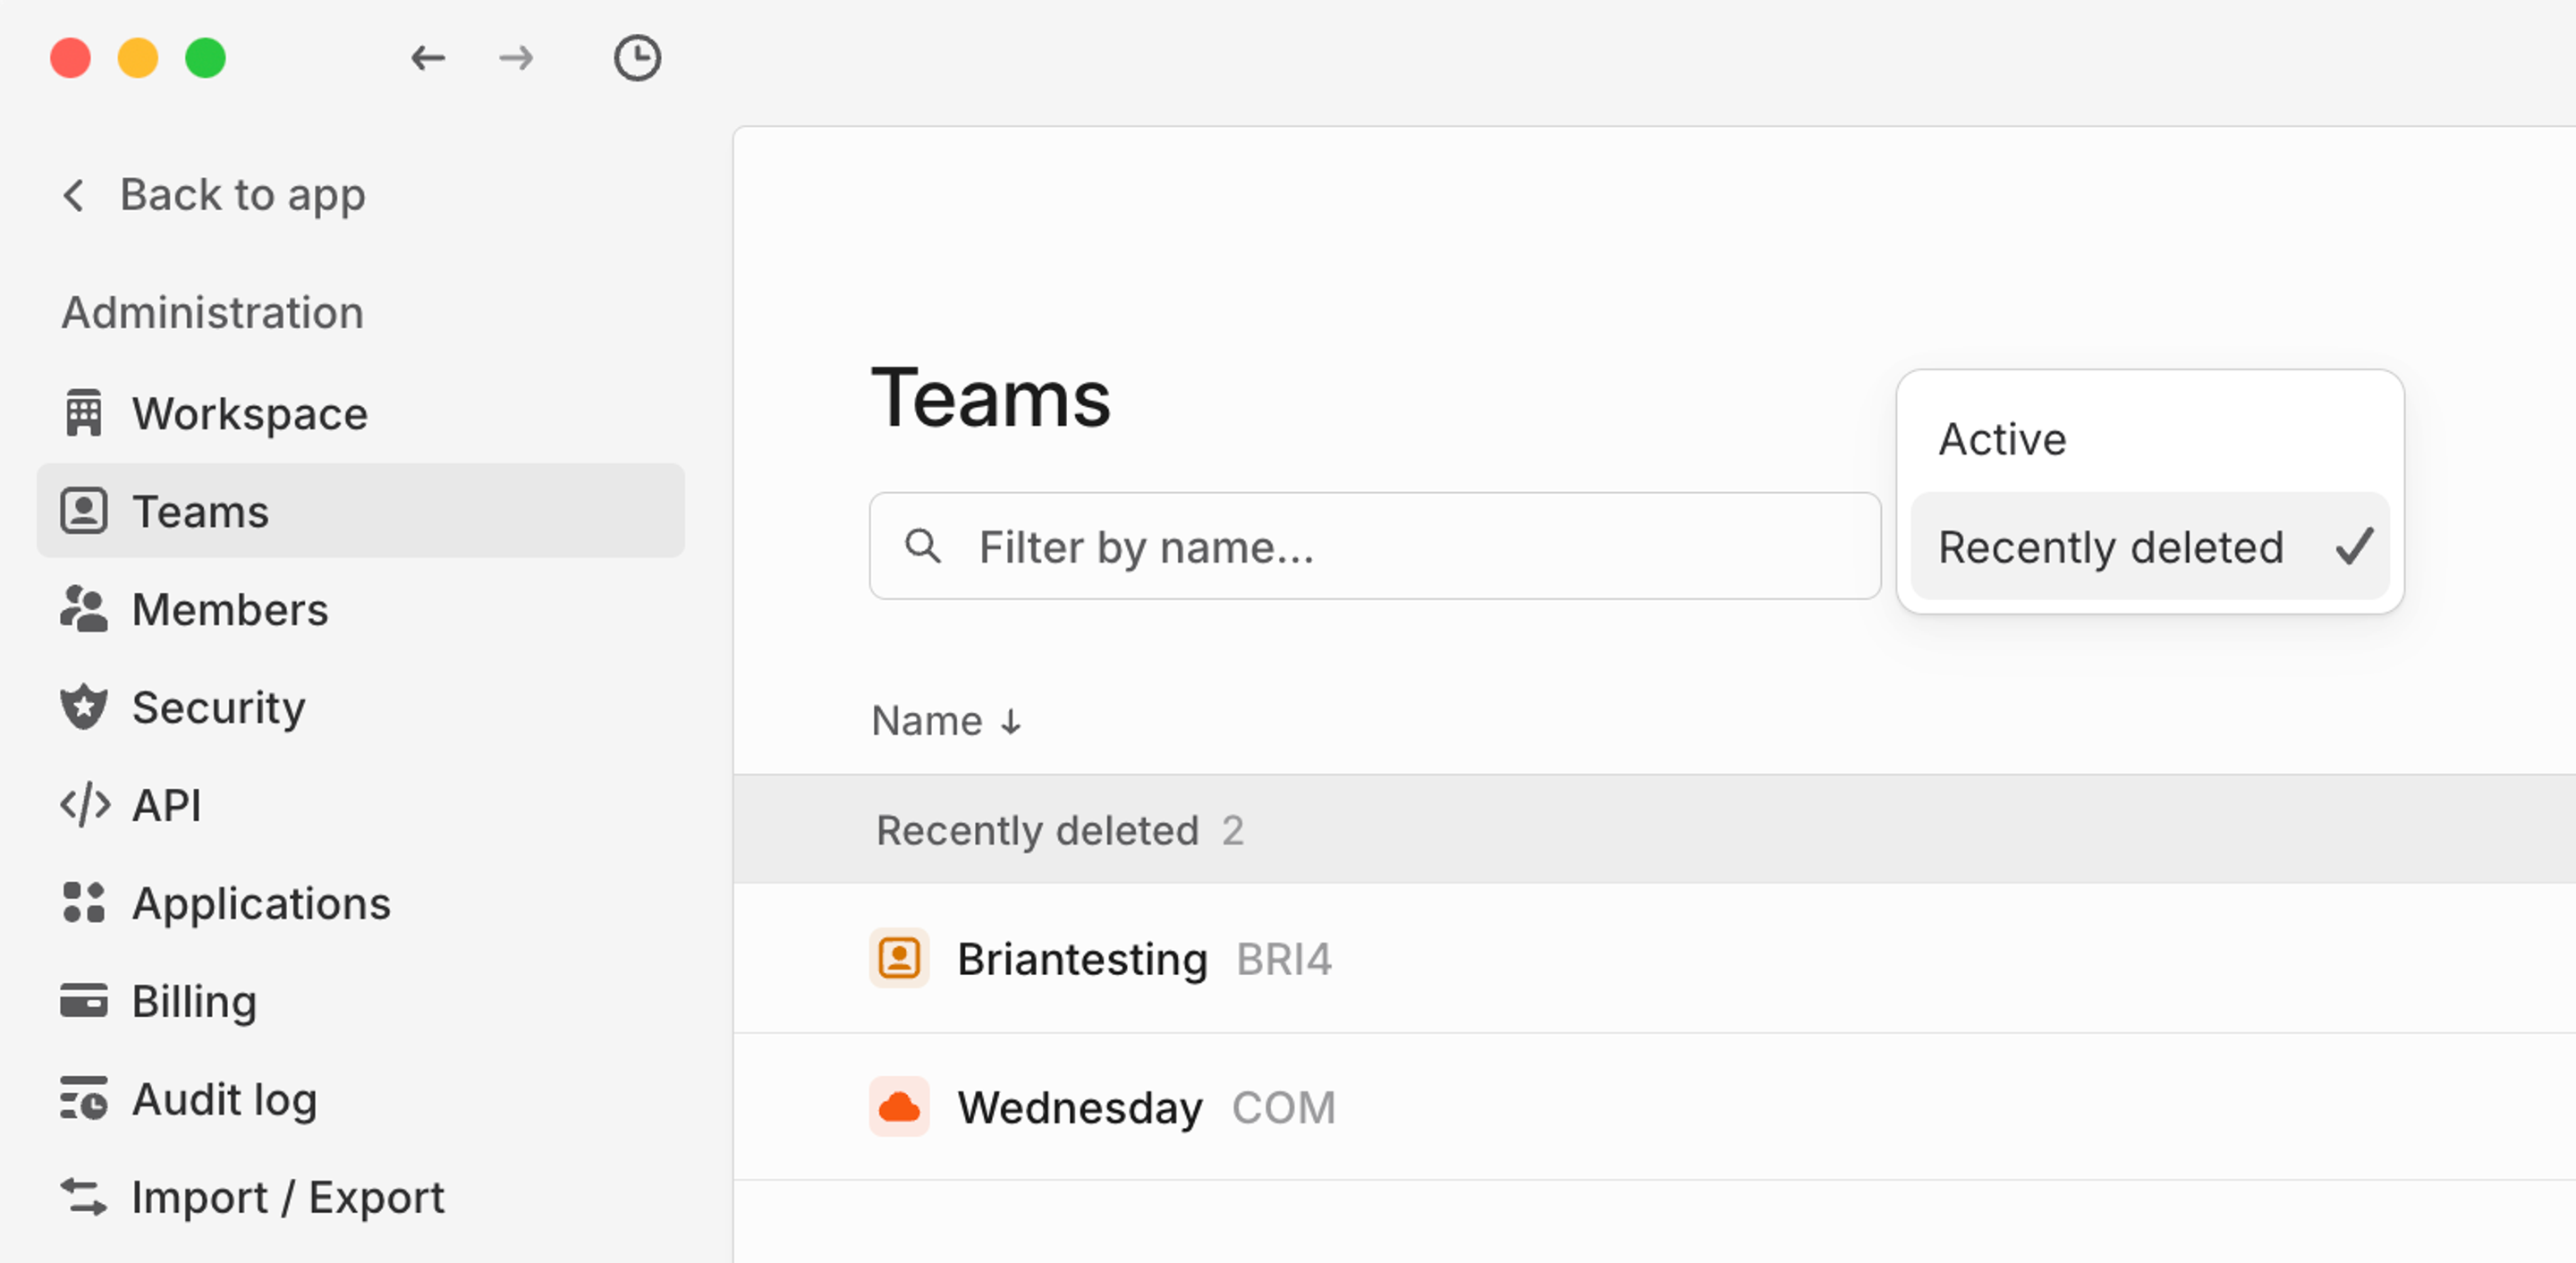This screenshot has width=2576, height=1263.
Task: Click the Members people icon
Action: click(x=85, y=609)
